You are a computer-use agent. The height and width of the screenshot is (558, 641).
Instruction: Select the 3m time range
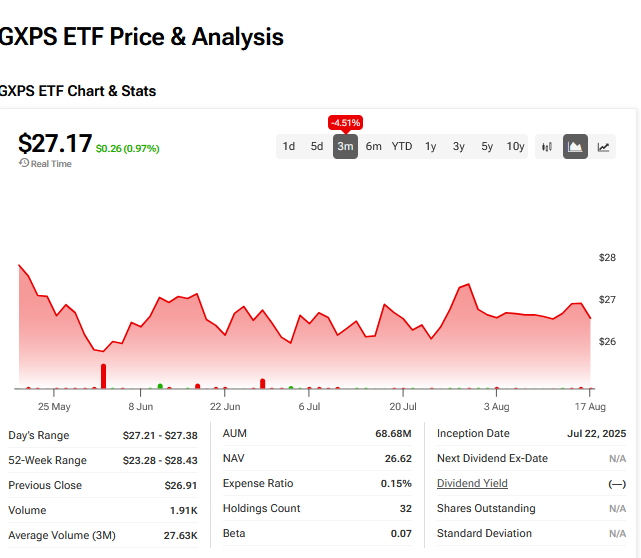(345, 146)
